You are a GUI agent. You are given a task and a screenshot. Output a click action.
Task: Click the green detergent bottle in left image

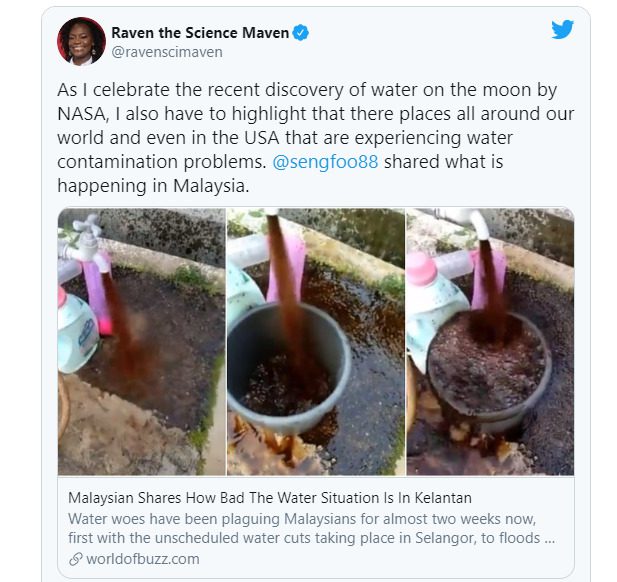[77, 331]
